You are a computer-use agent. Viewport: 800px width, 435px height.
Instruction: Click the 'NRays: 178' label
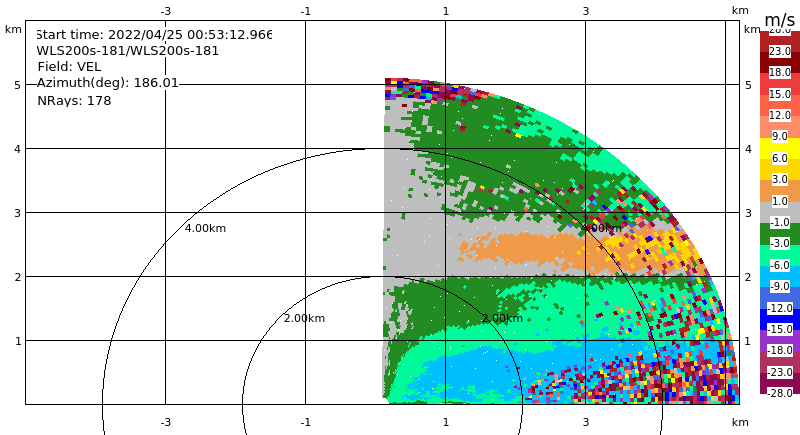pos(74,100)
